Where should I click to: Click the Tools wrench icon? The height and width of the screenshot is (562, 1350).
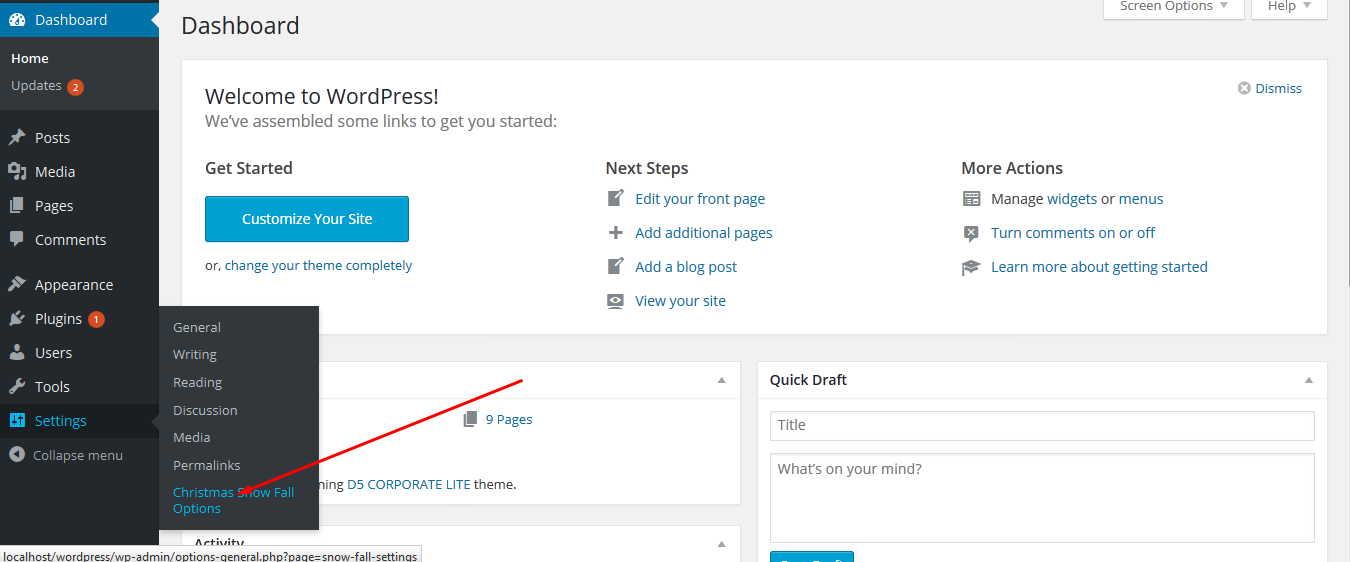[x=17, y=387]
